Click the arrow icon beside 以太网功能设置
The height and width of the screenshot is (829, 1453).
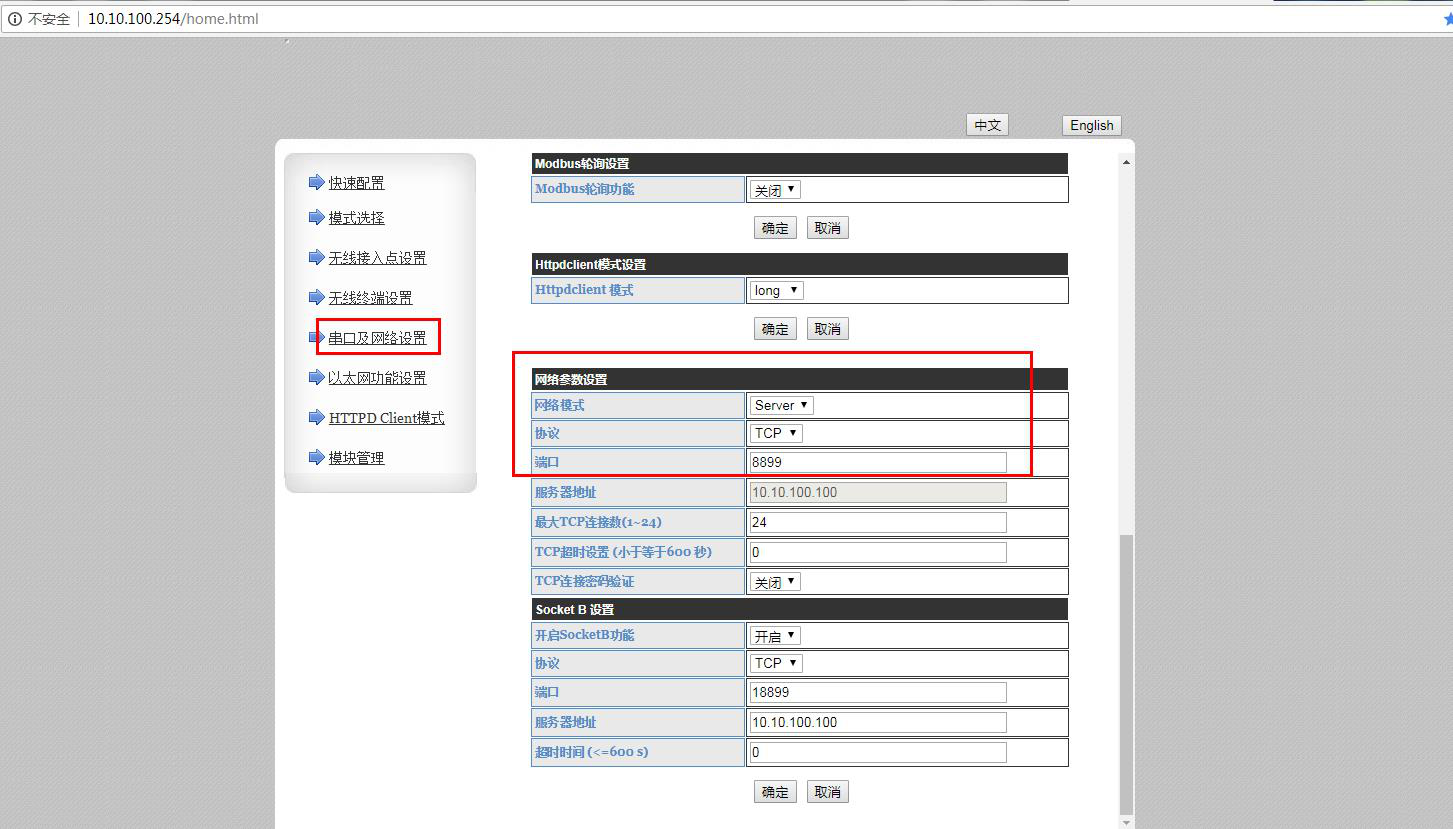tap(317, 377)
